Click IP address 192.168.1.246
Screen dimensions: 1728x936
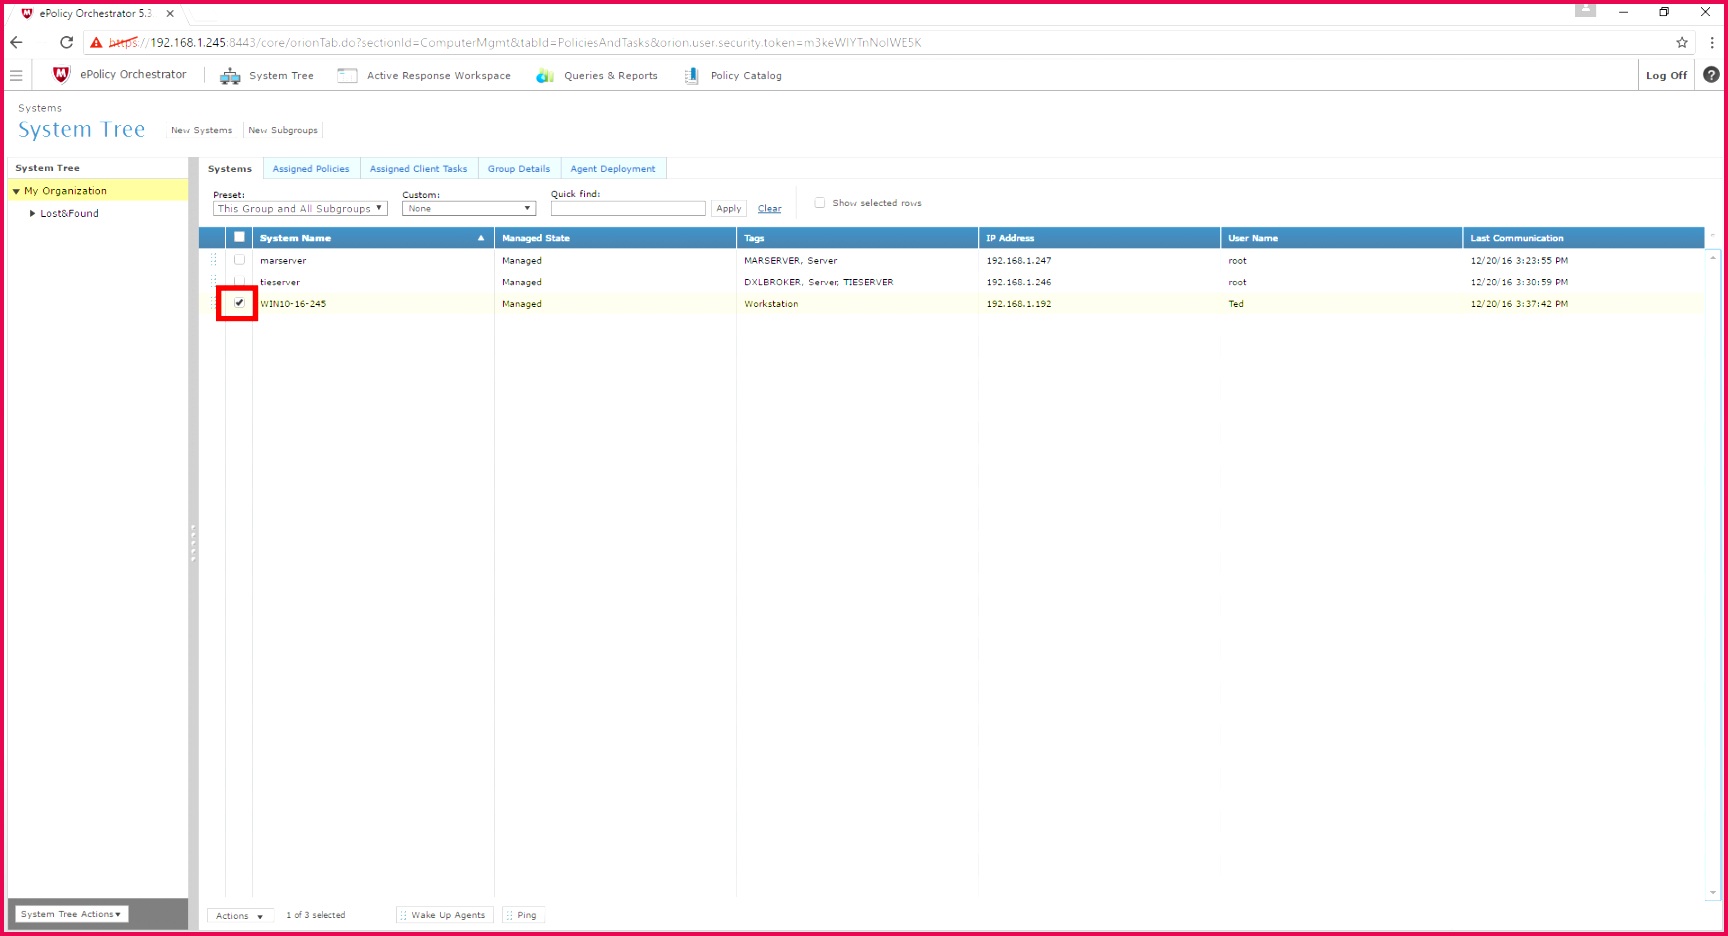[x=1019, y=282]
